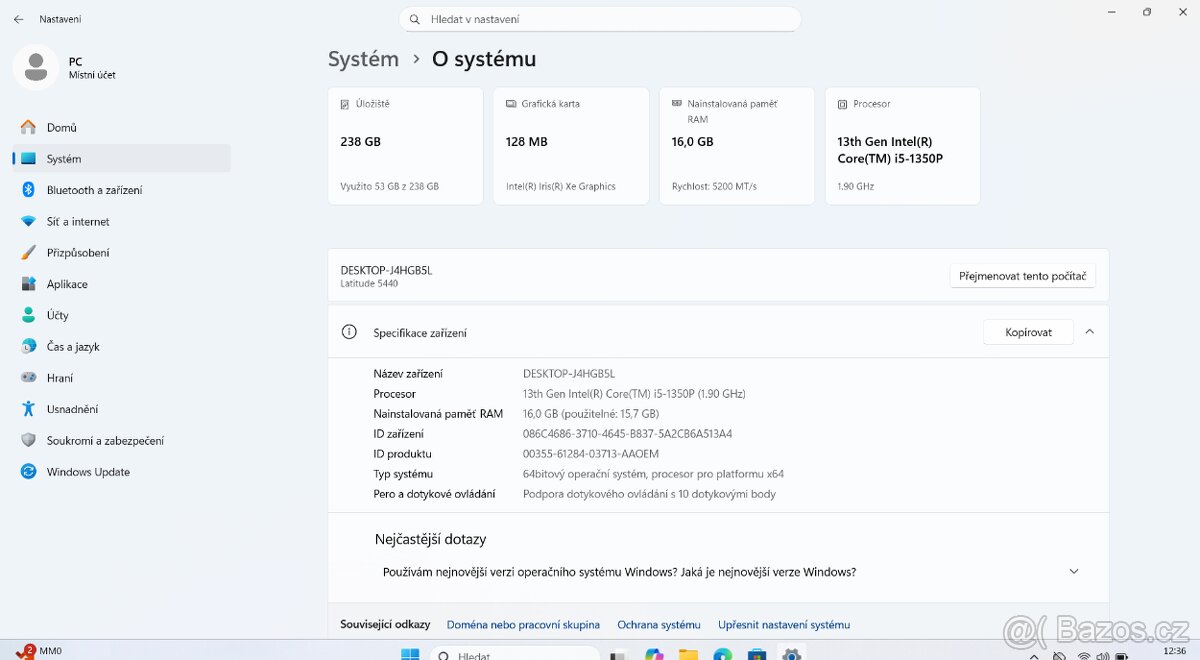Viewport: 1200px width, 660px height.
Task: Select the Hraní gaming settings
Action: [x=62, y=377]
